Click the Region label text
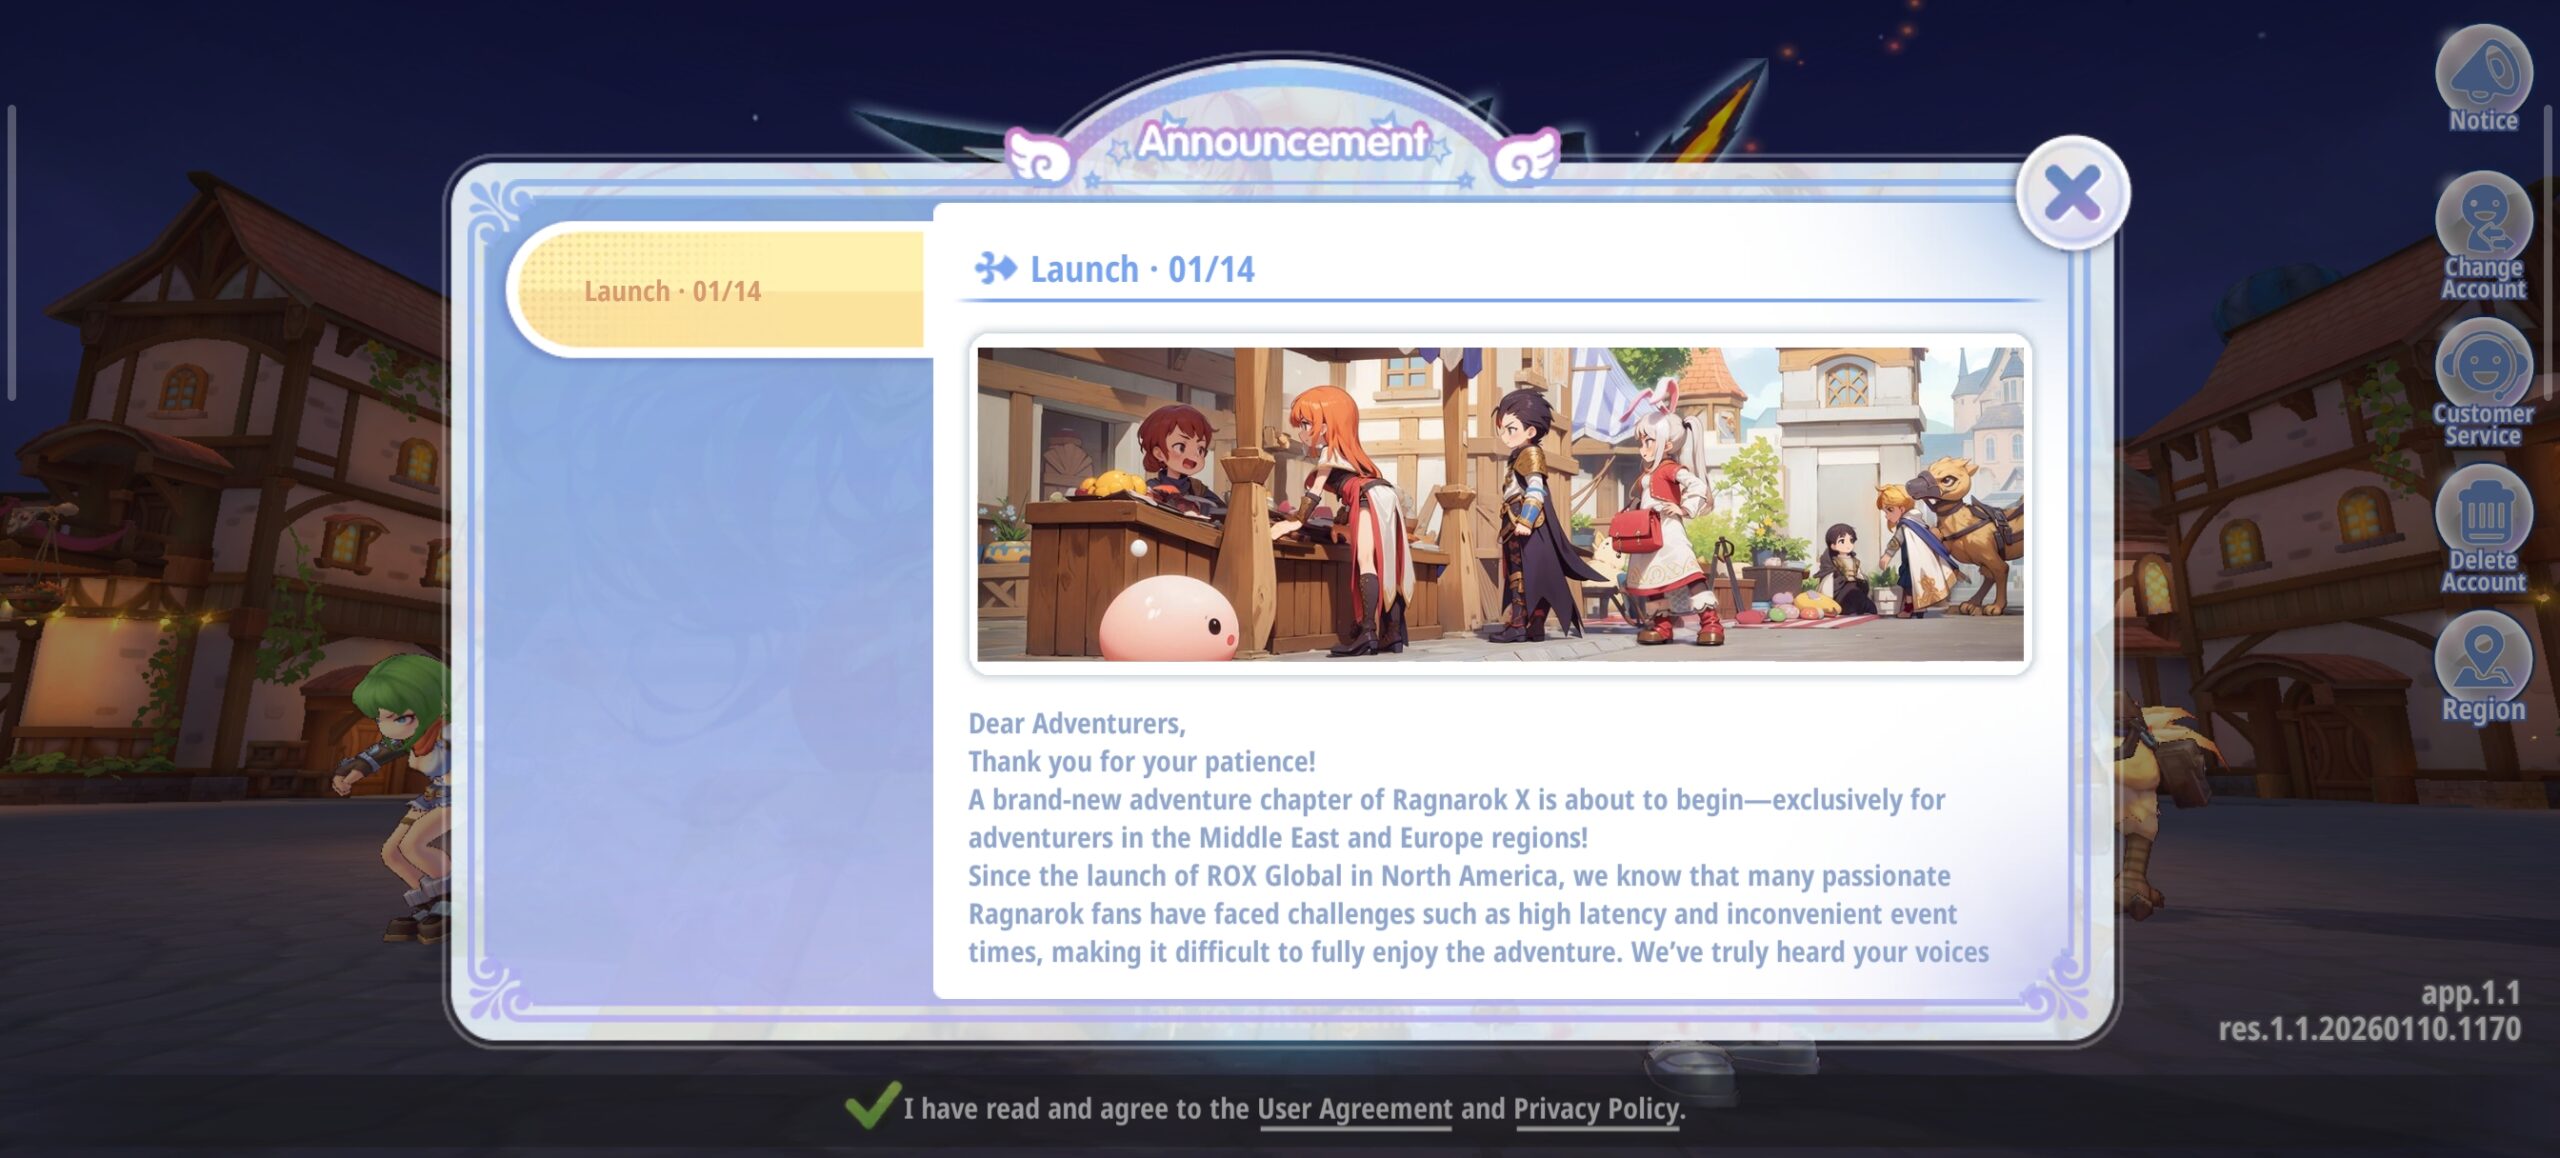The image size is (2560, 1158). point(2482,709)
